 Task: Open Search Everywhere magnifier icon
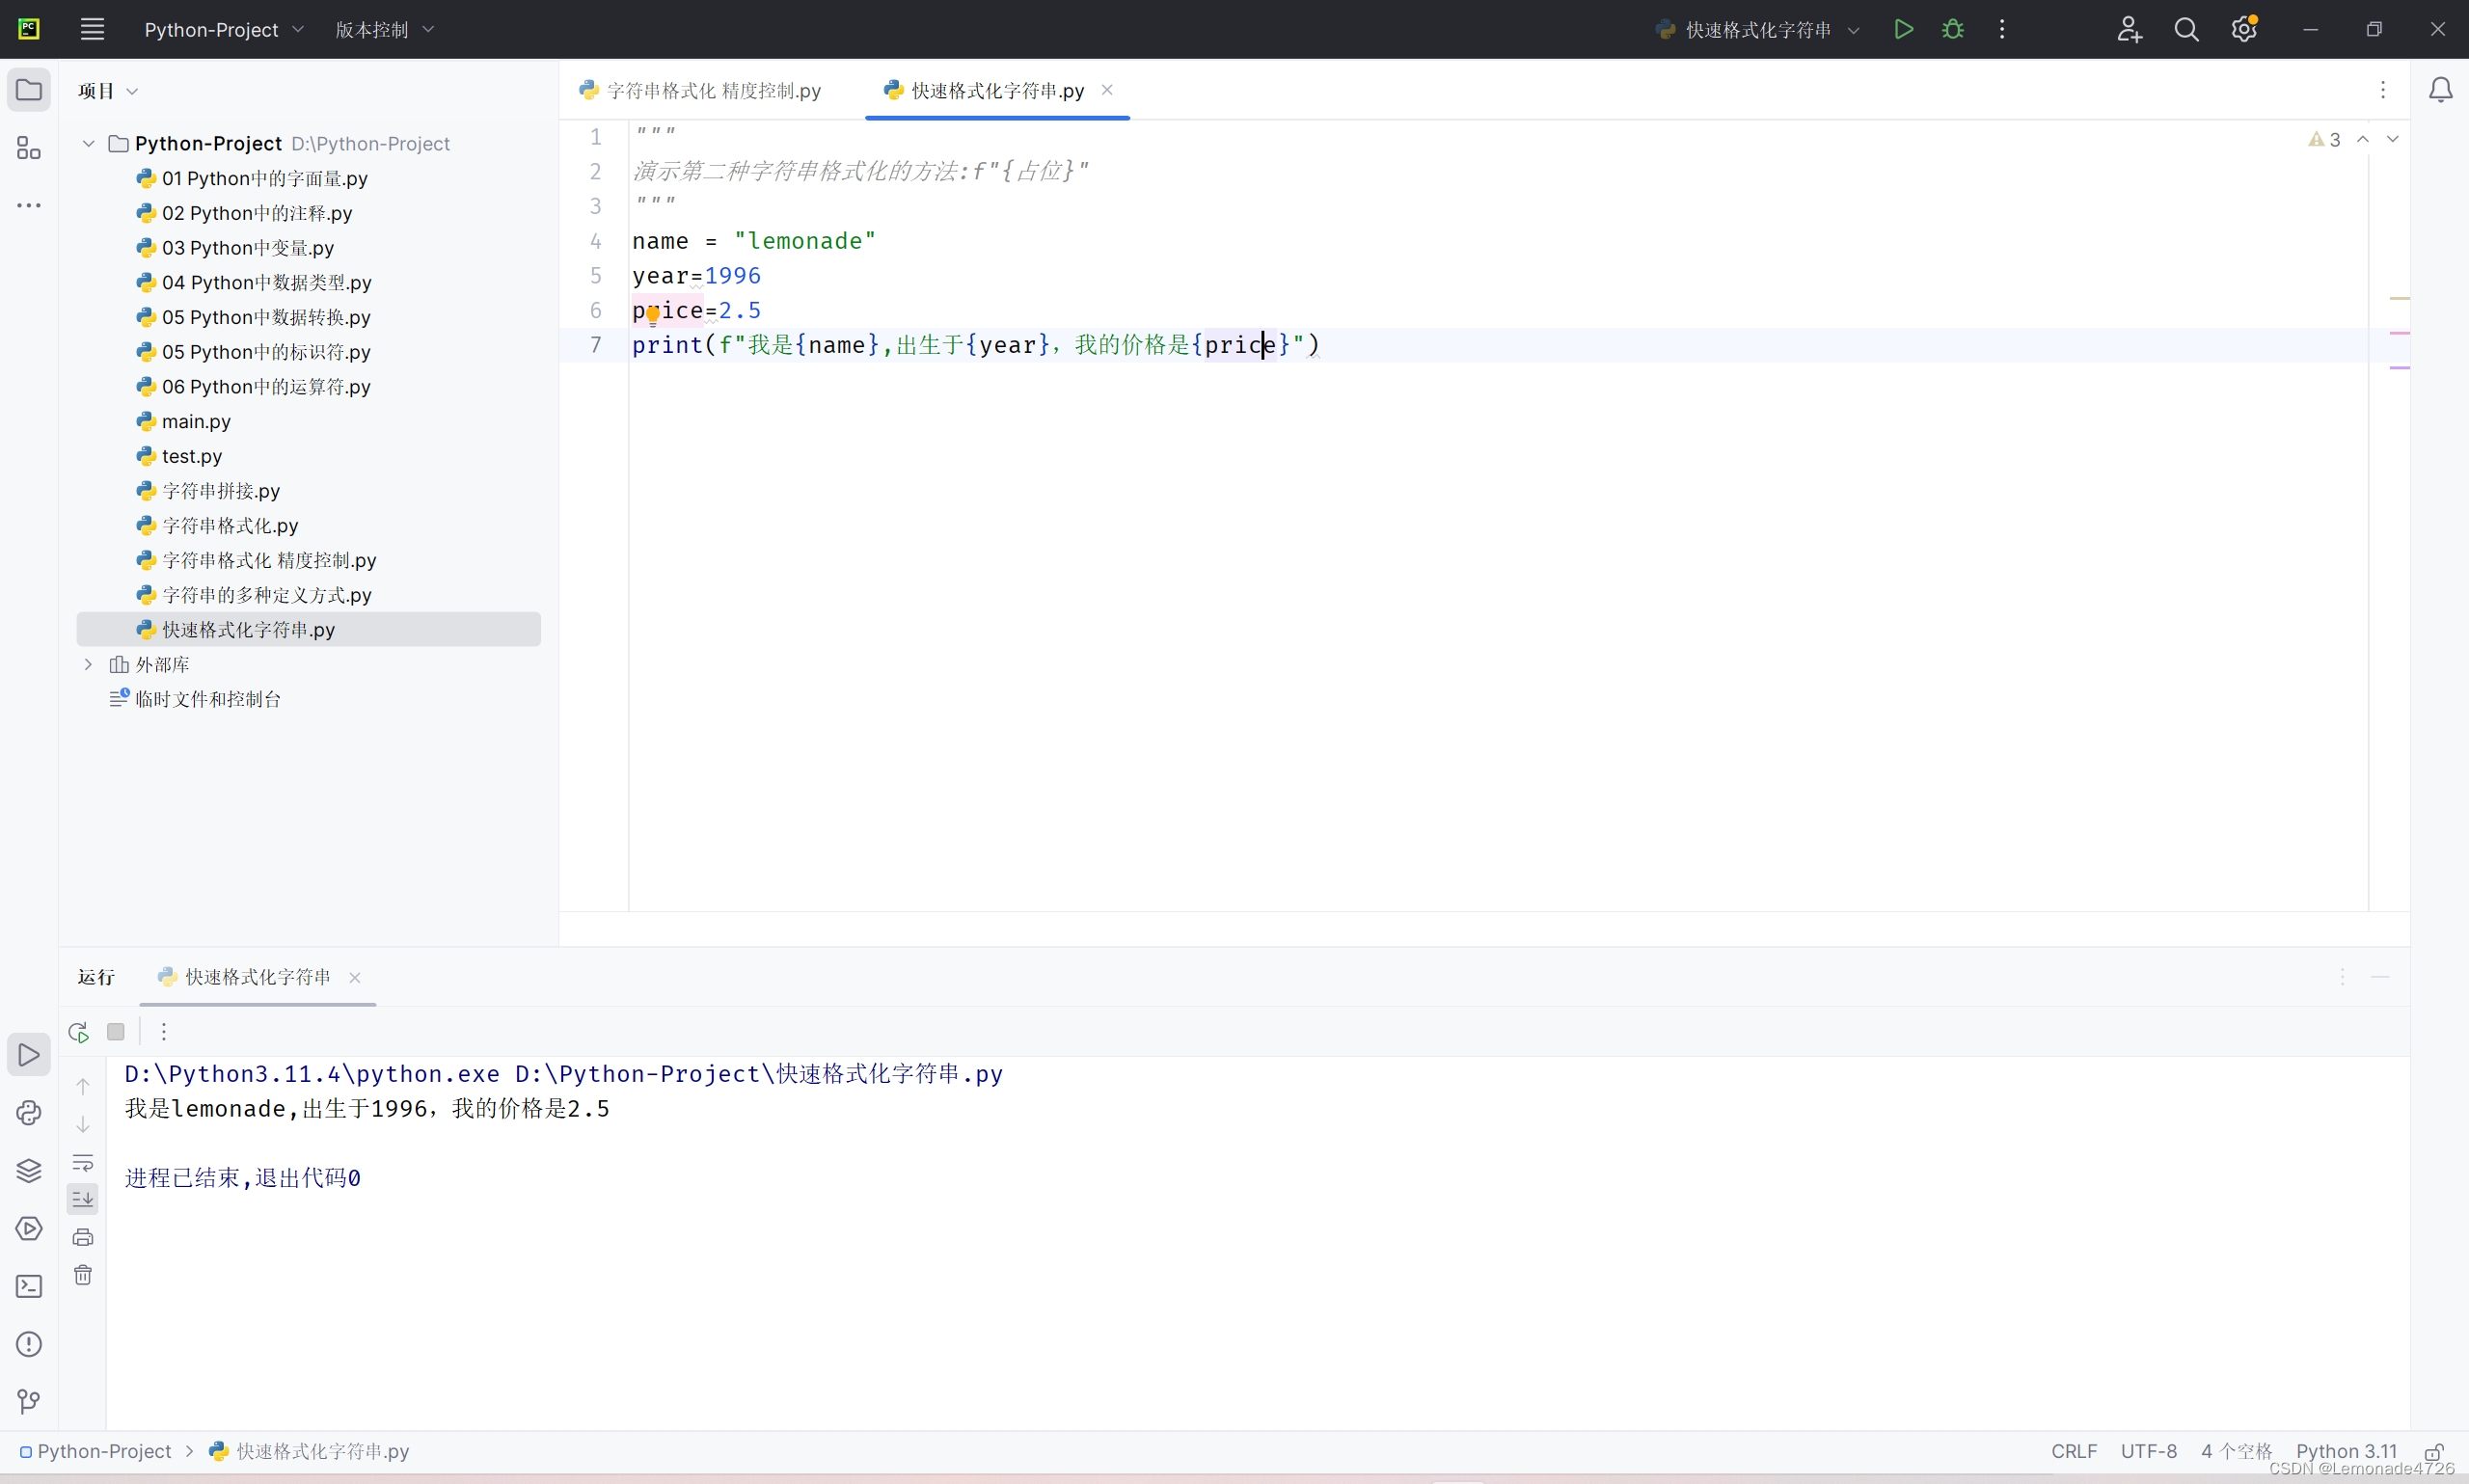(2186, 30)
